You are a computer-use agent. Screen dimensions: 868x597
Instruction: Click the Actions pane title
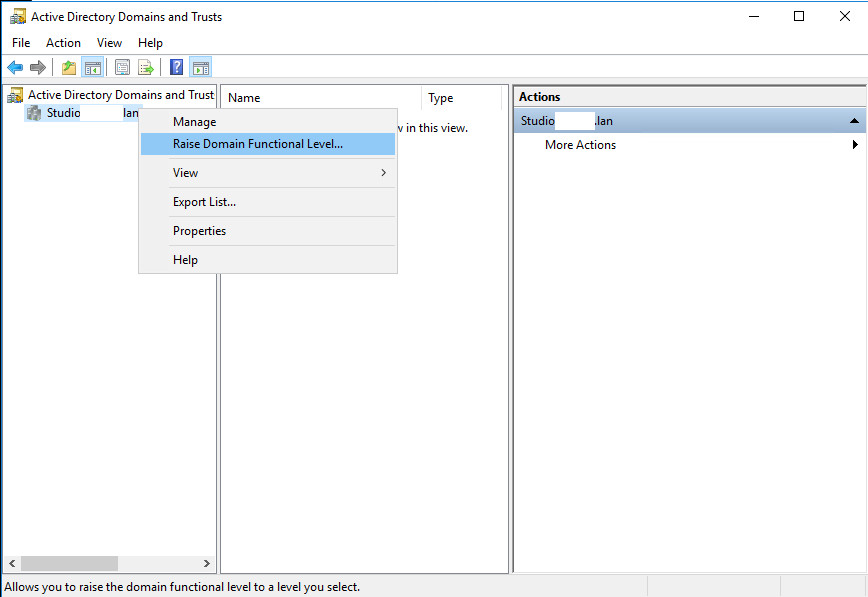pyautogui.click(x=540, y=97)
